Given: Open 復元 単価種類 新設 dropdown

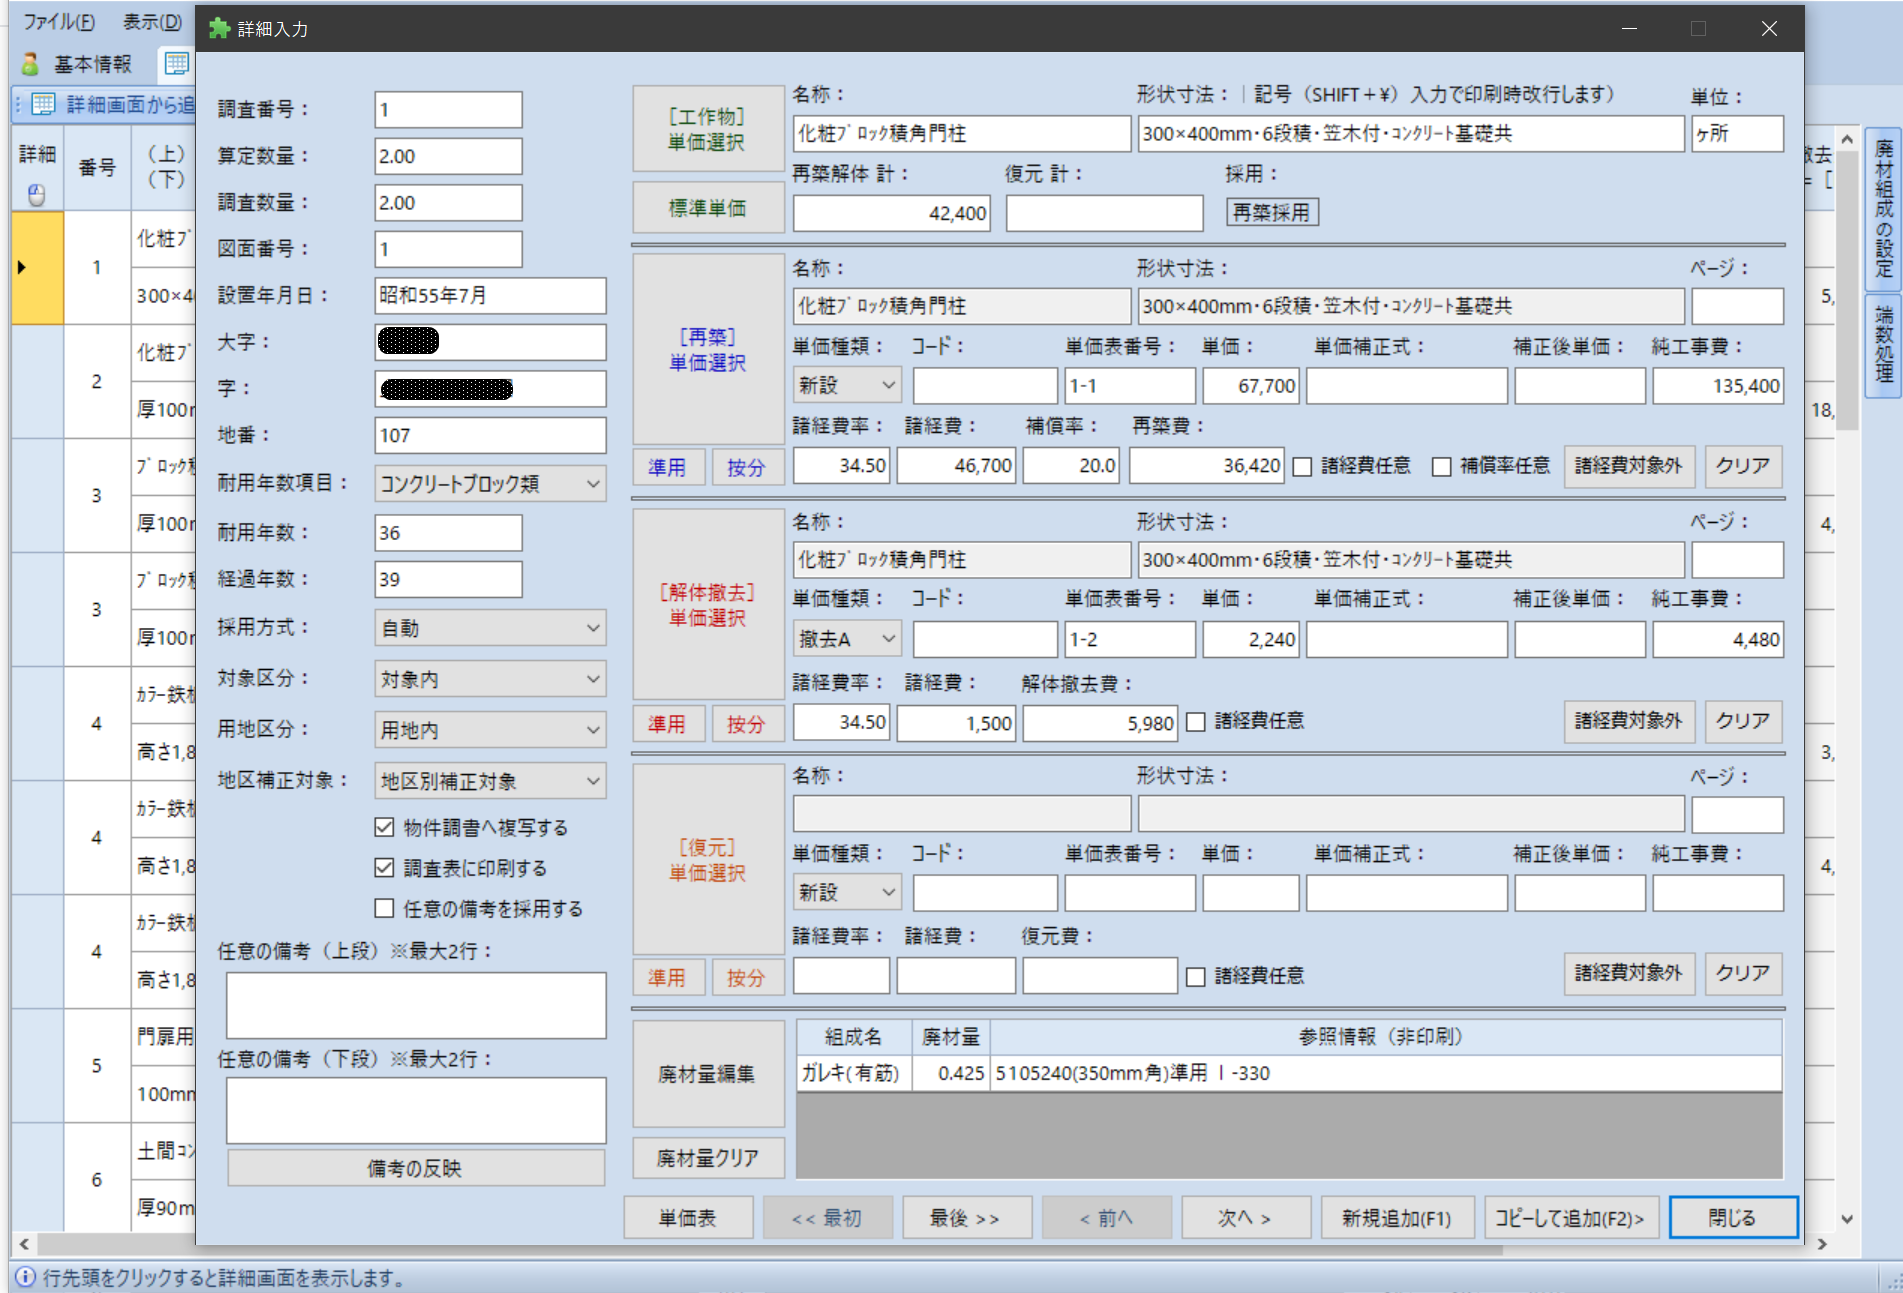Looking at the screenshot, I should (x=847, y=892).
